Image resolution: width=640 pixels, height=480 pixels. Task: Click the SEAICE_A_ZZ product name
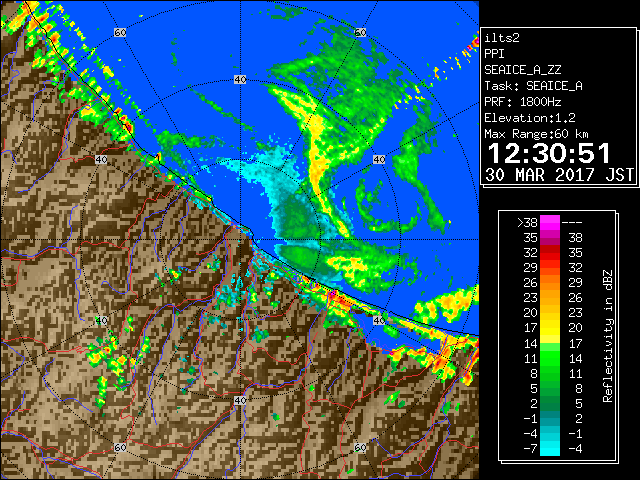pos(522,70)
